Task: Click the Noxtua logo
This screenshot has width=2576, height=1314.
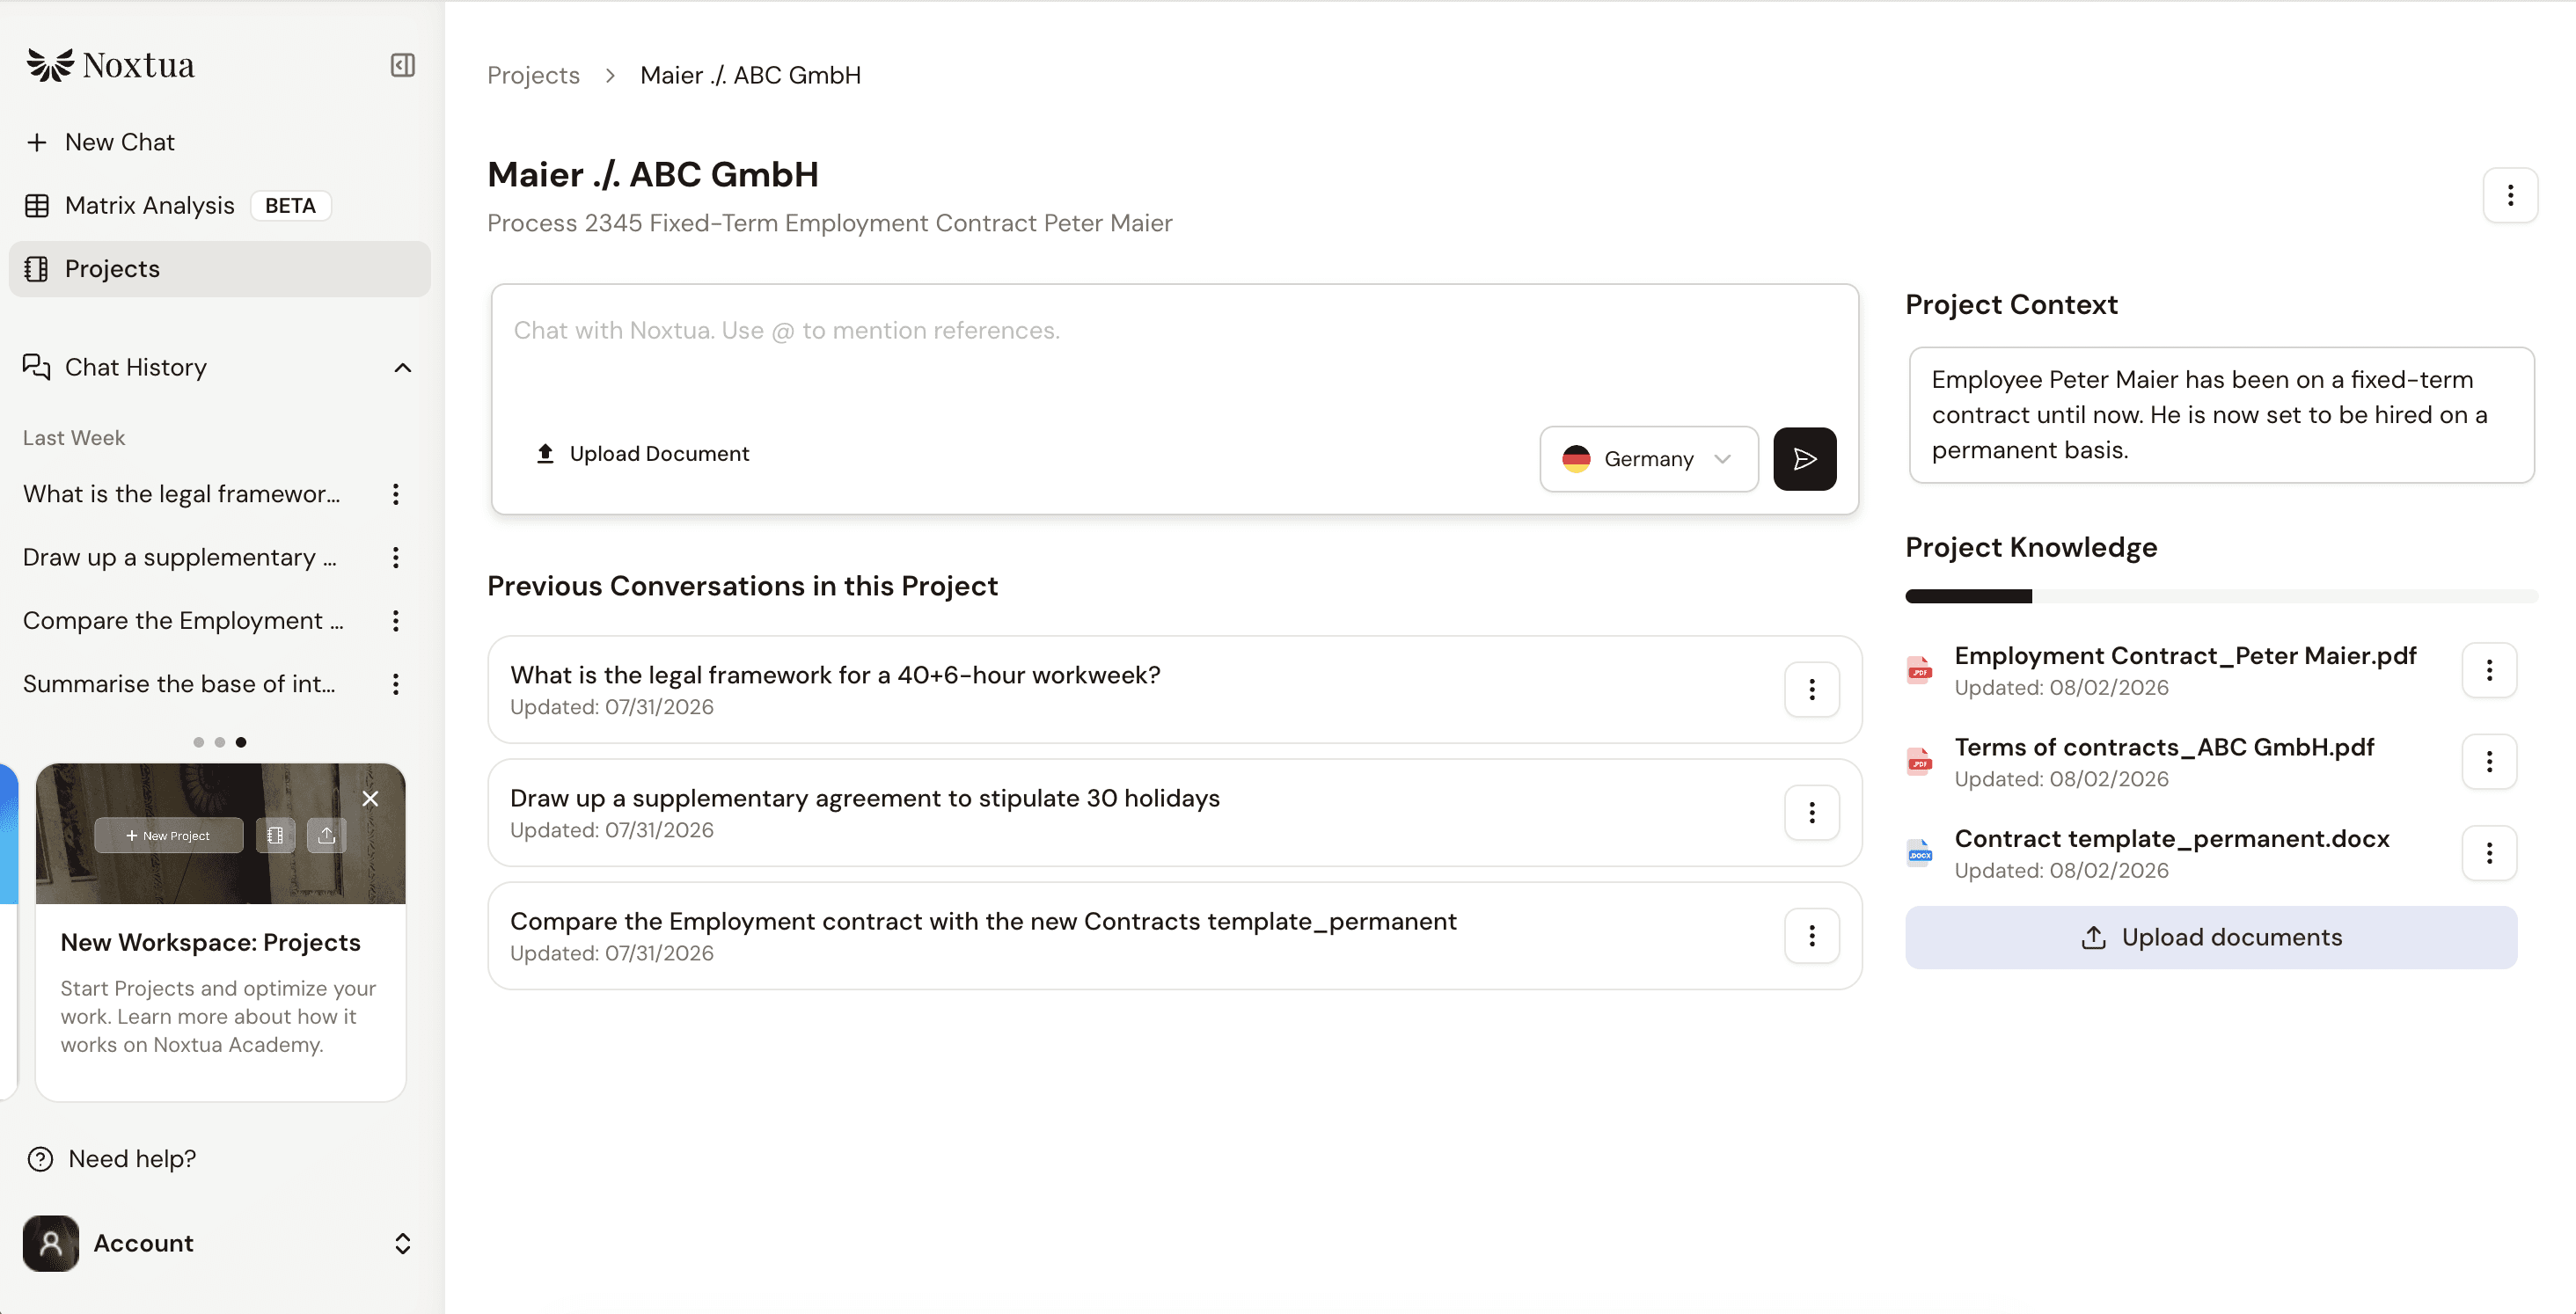Action: pyautogui.click(x=110, y=65)
